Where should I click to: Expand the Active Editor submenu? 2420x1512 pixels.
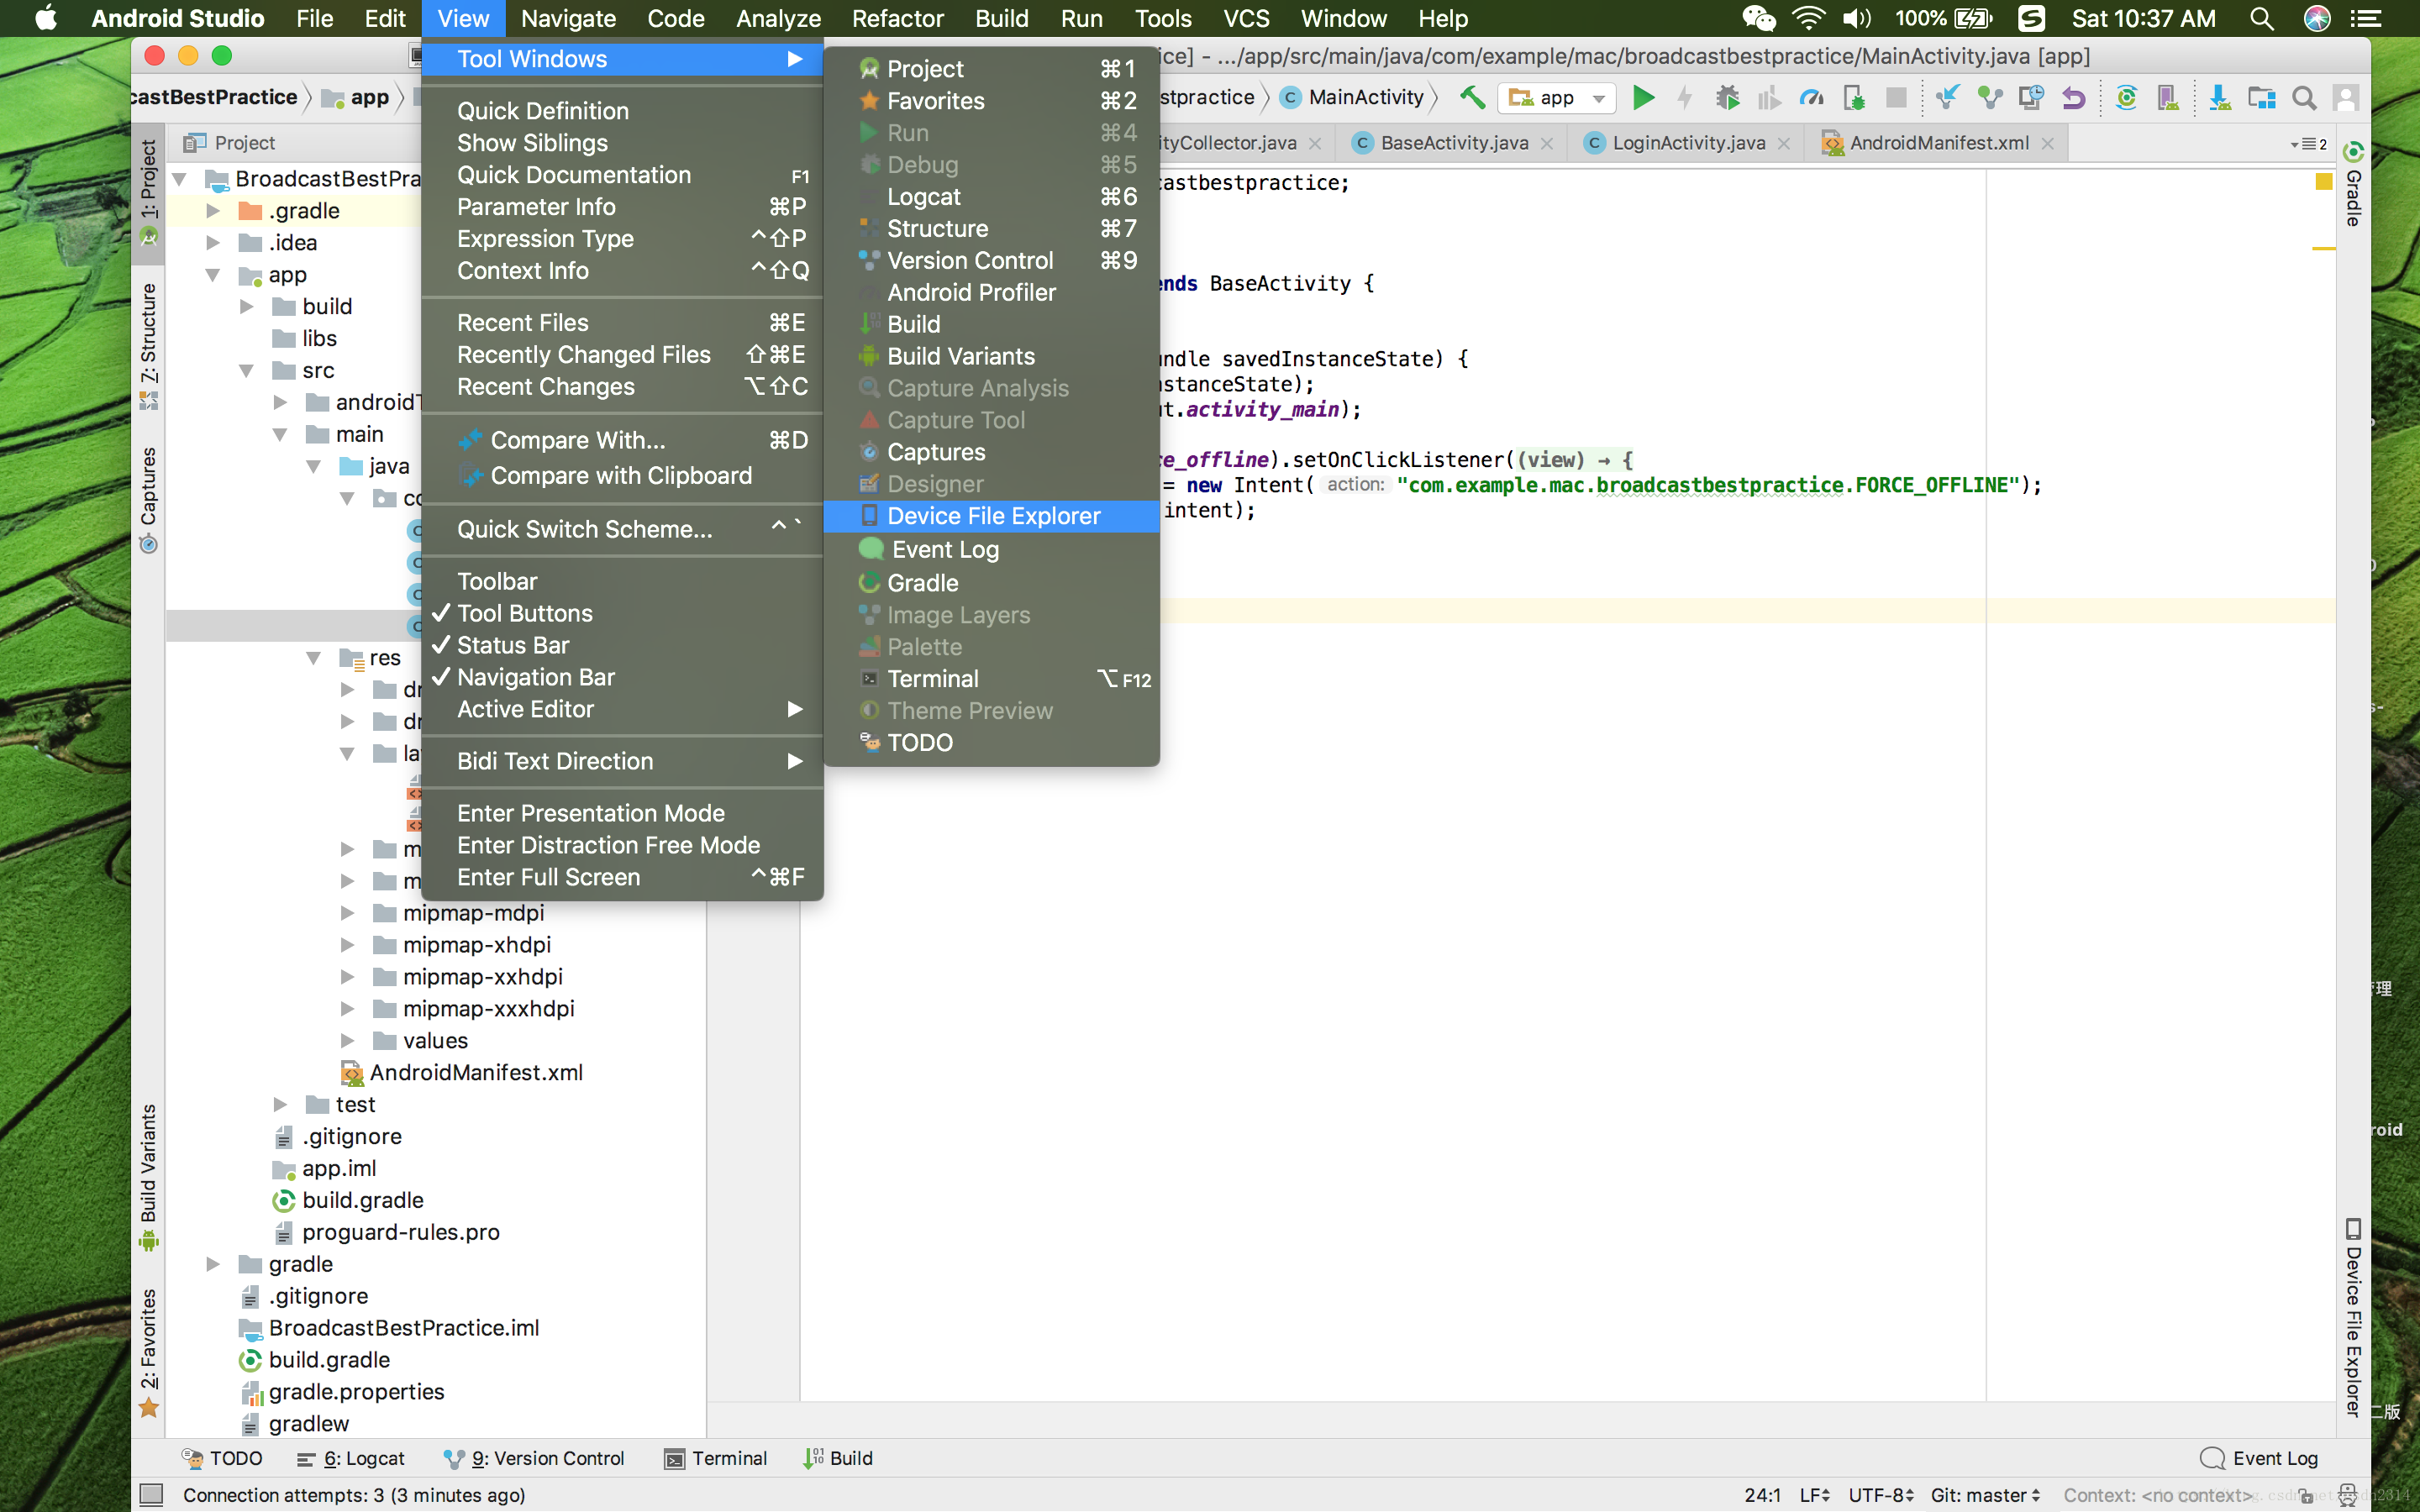point(524,709)
